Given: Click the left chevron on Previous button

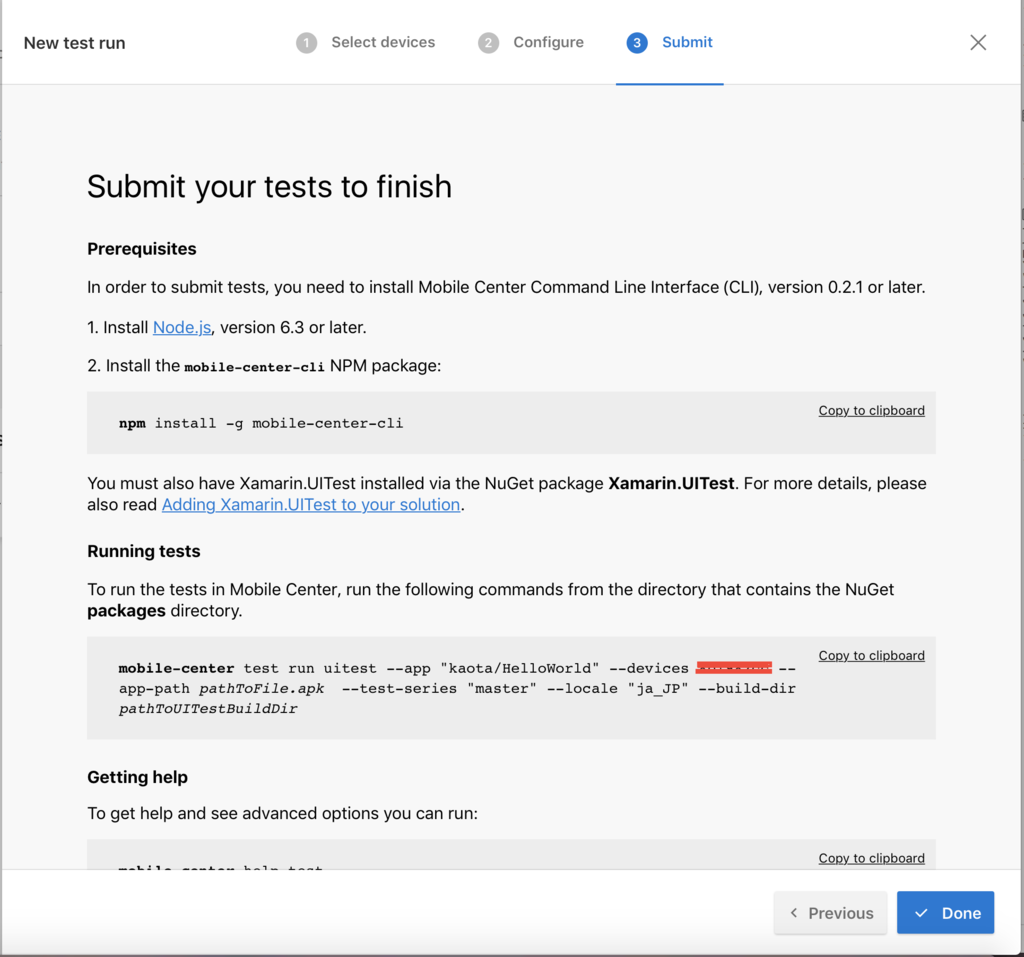Looking at the screenshot, I should tap(793, 913).
